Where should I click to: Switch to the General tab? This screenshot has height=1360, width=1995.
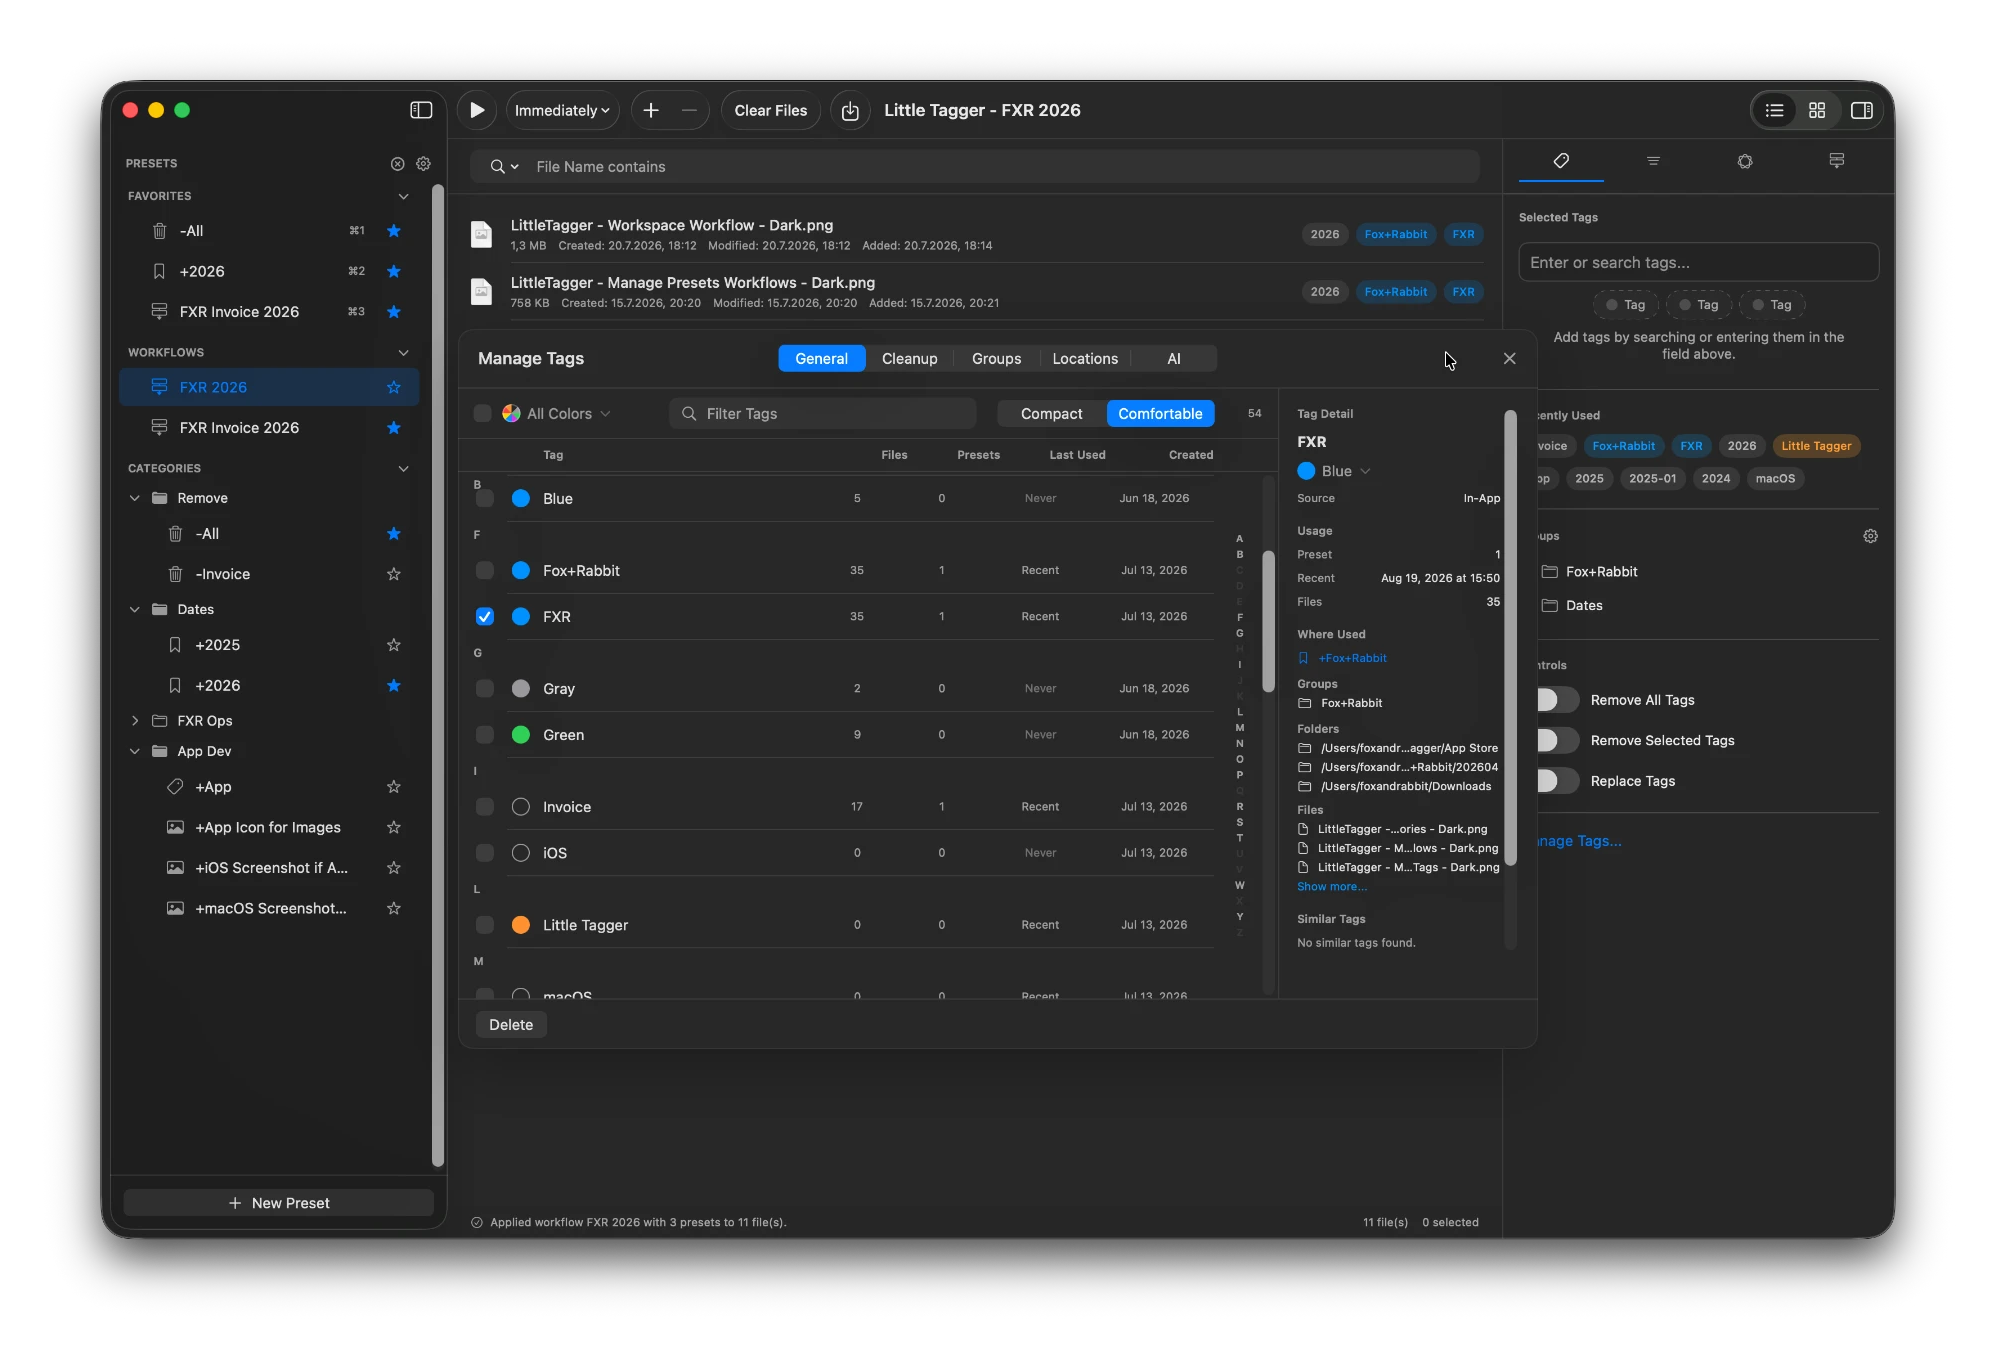point(822,358)
